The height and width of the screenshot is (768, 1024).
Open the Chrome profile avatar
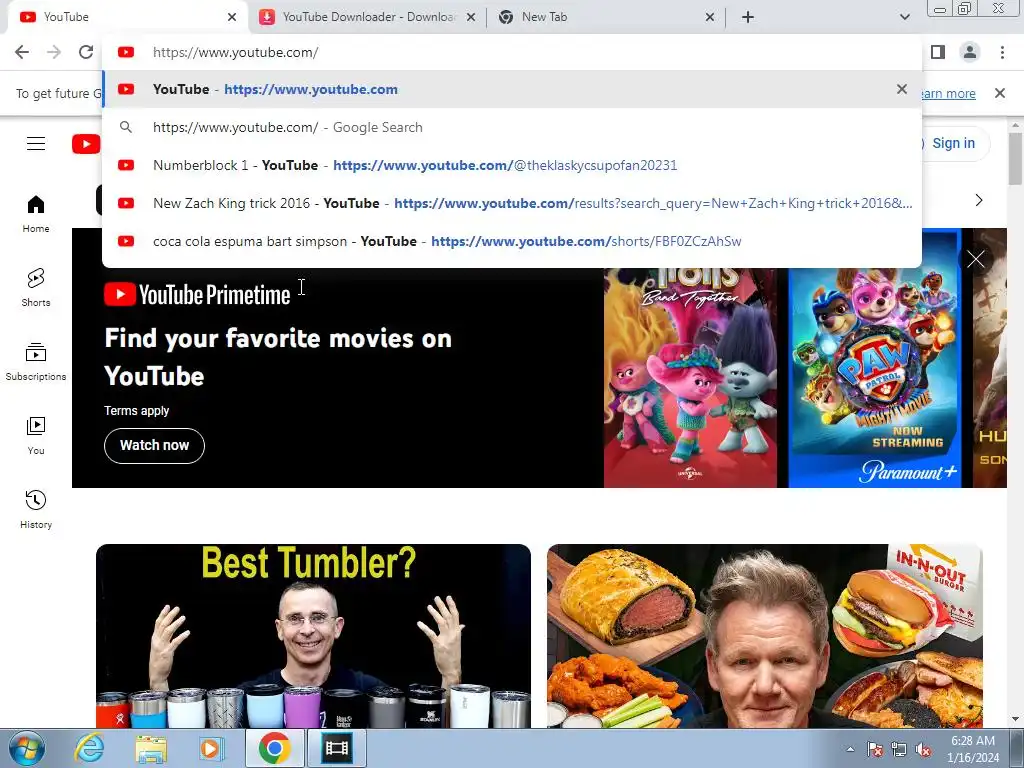tap(970, 52)
